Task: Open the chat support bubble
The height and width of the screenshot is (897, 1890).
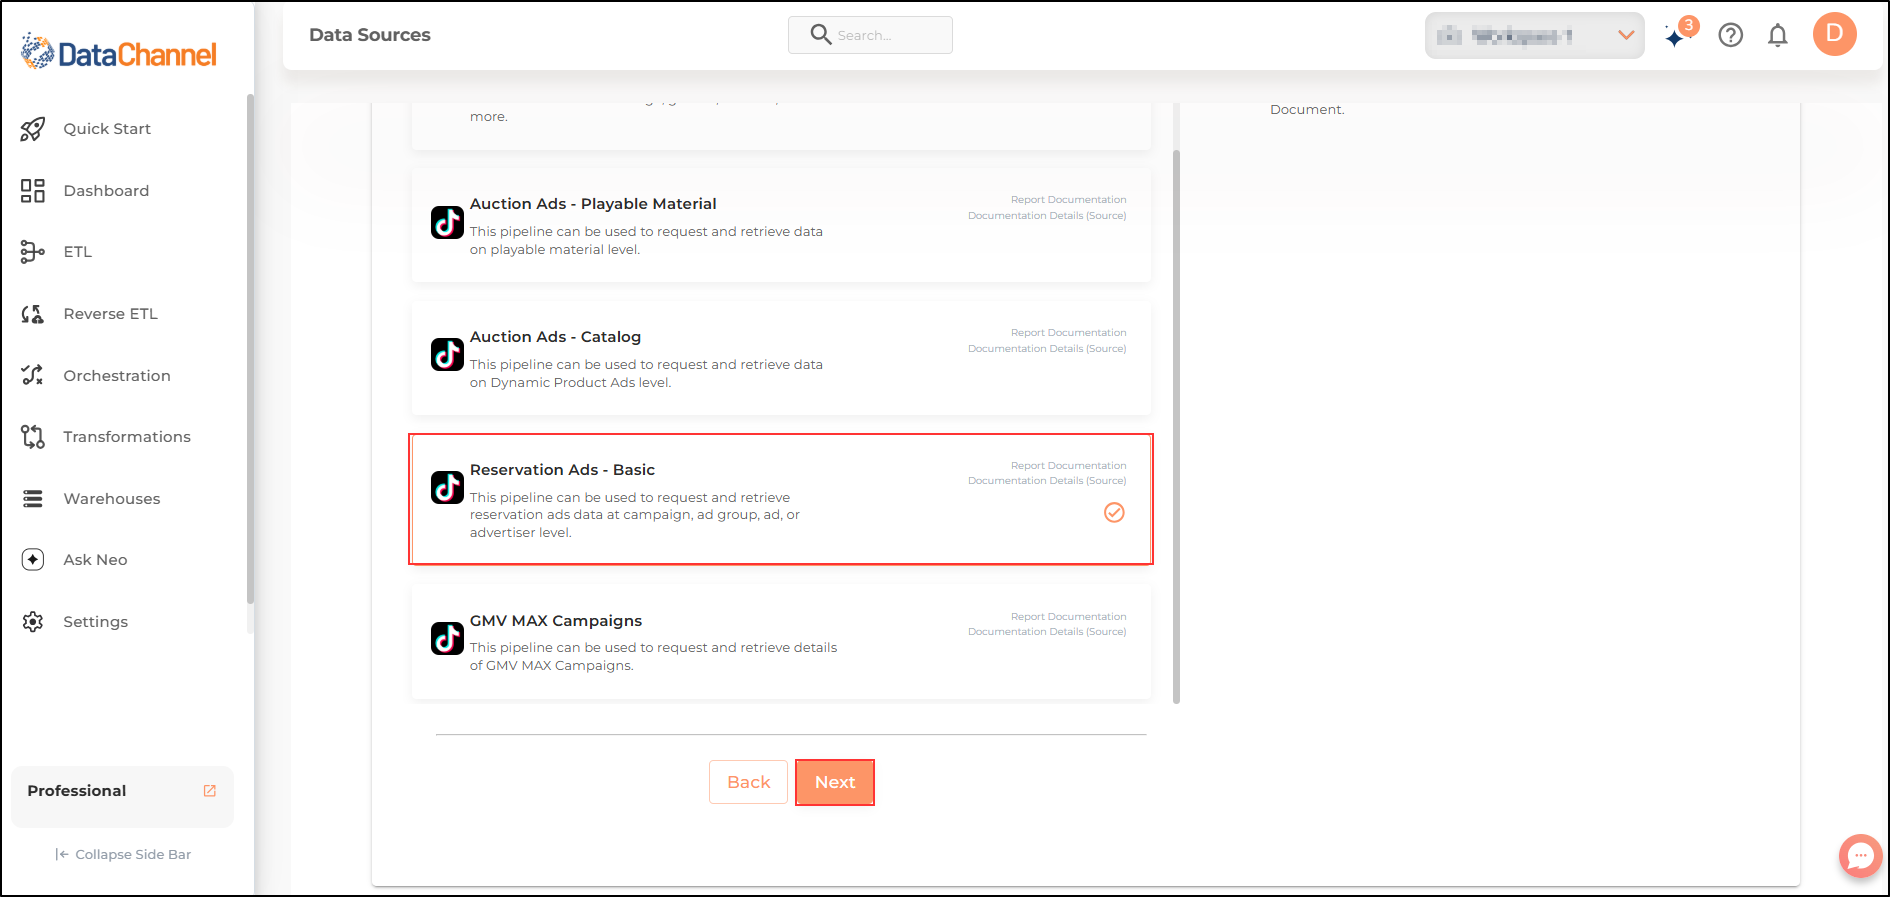Action: point(1860,856)
